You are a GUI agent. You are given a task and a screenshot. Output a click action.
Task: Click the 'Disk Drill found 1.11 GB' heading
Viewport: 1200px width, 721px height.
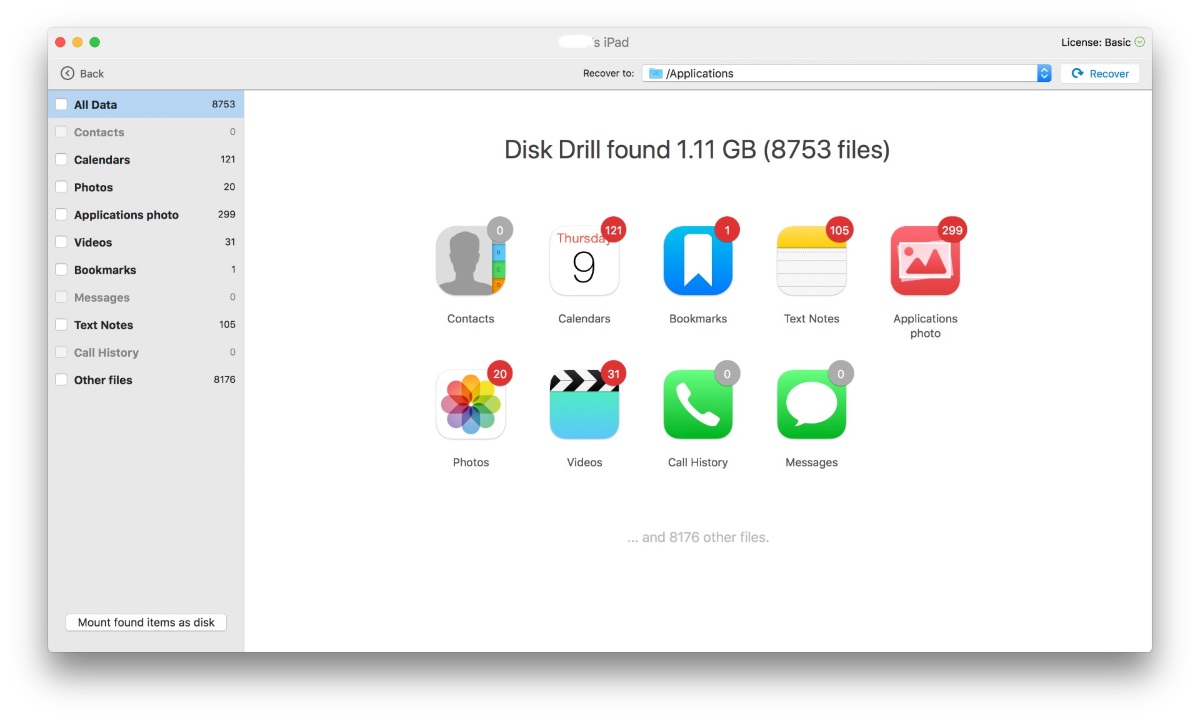point(697,150)
